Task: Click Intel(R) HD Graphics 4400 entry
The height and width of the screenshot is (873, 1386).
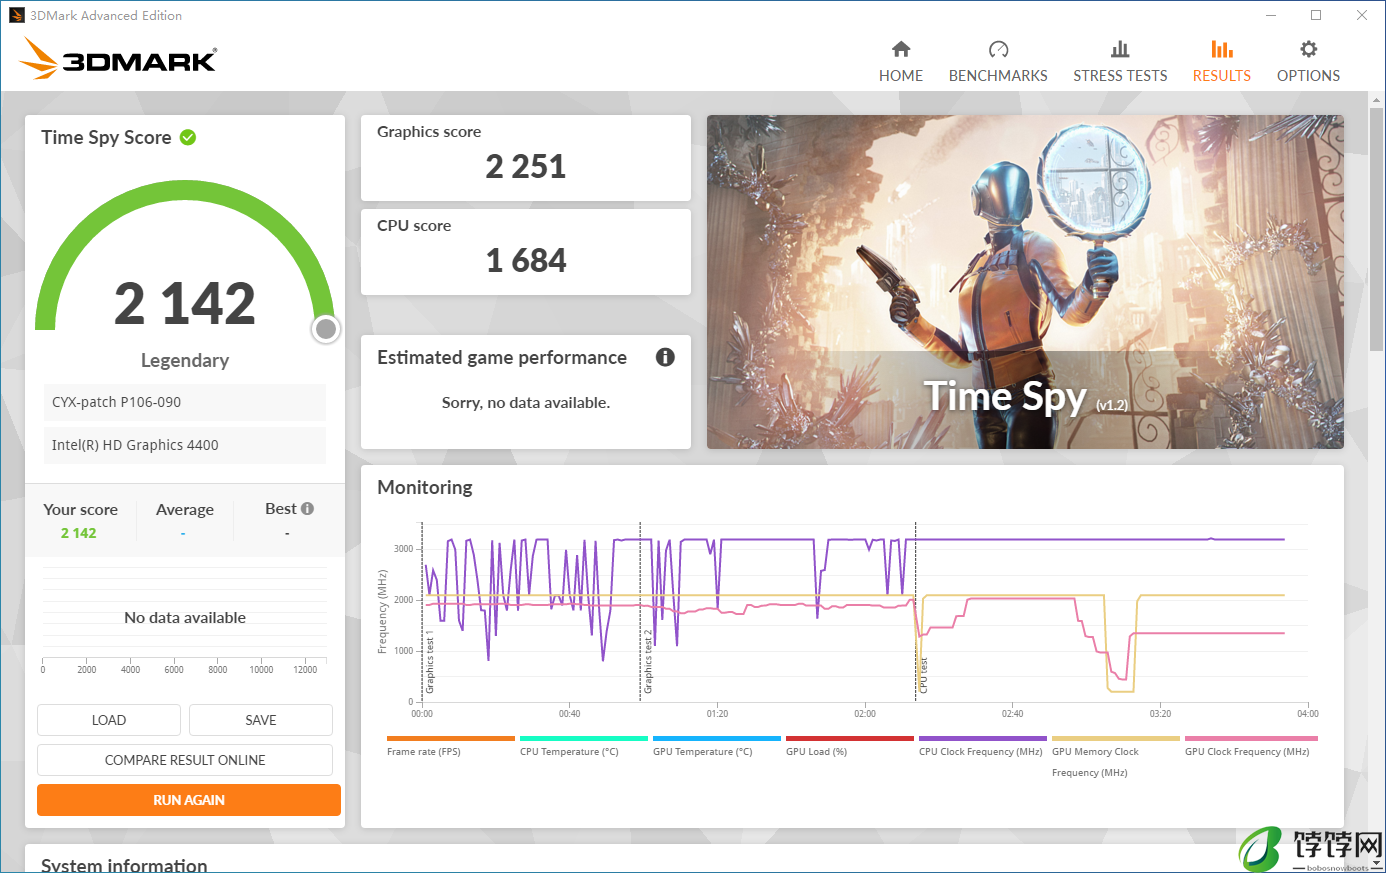Action: (x=185, y=445)
